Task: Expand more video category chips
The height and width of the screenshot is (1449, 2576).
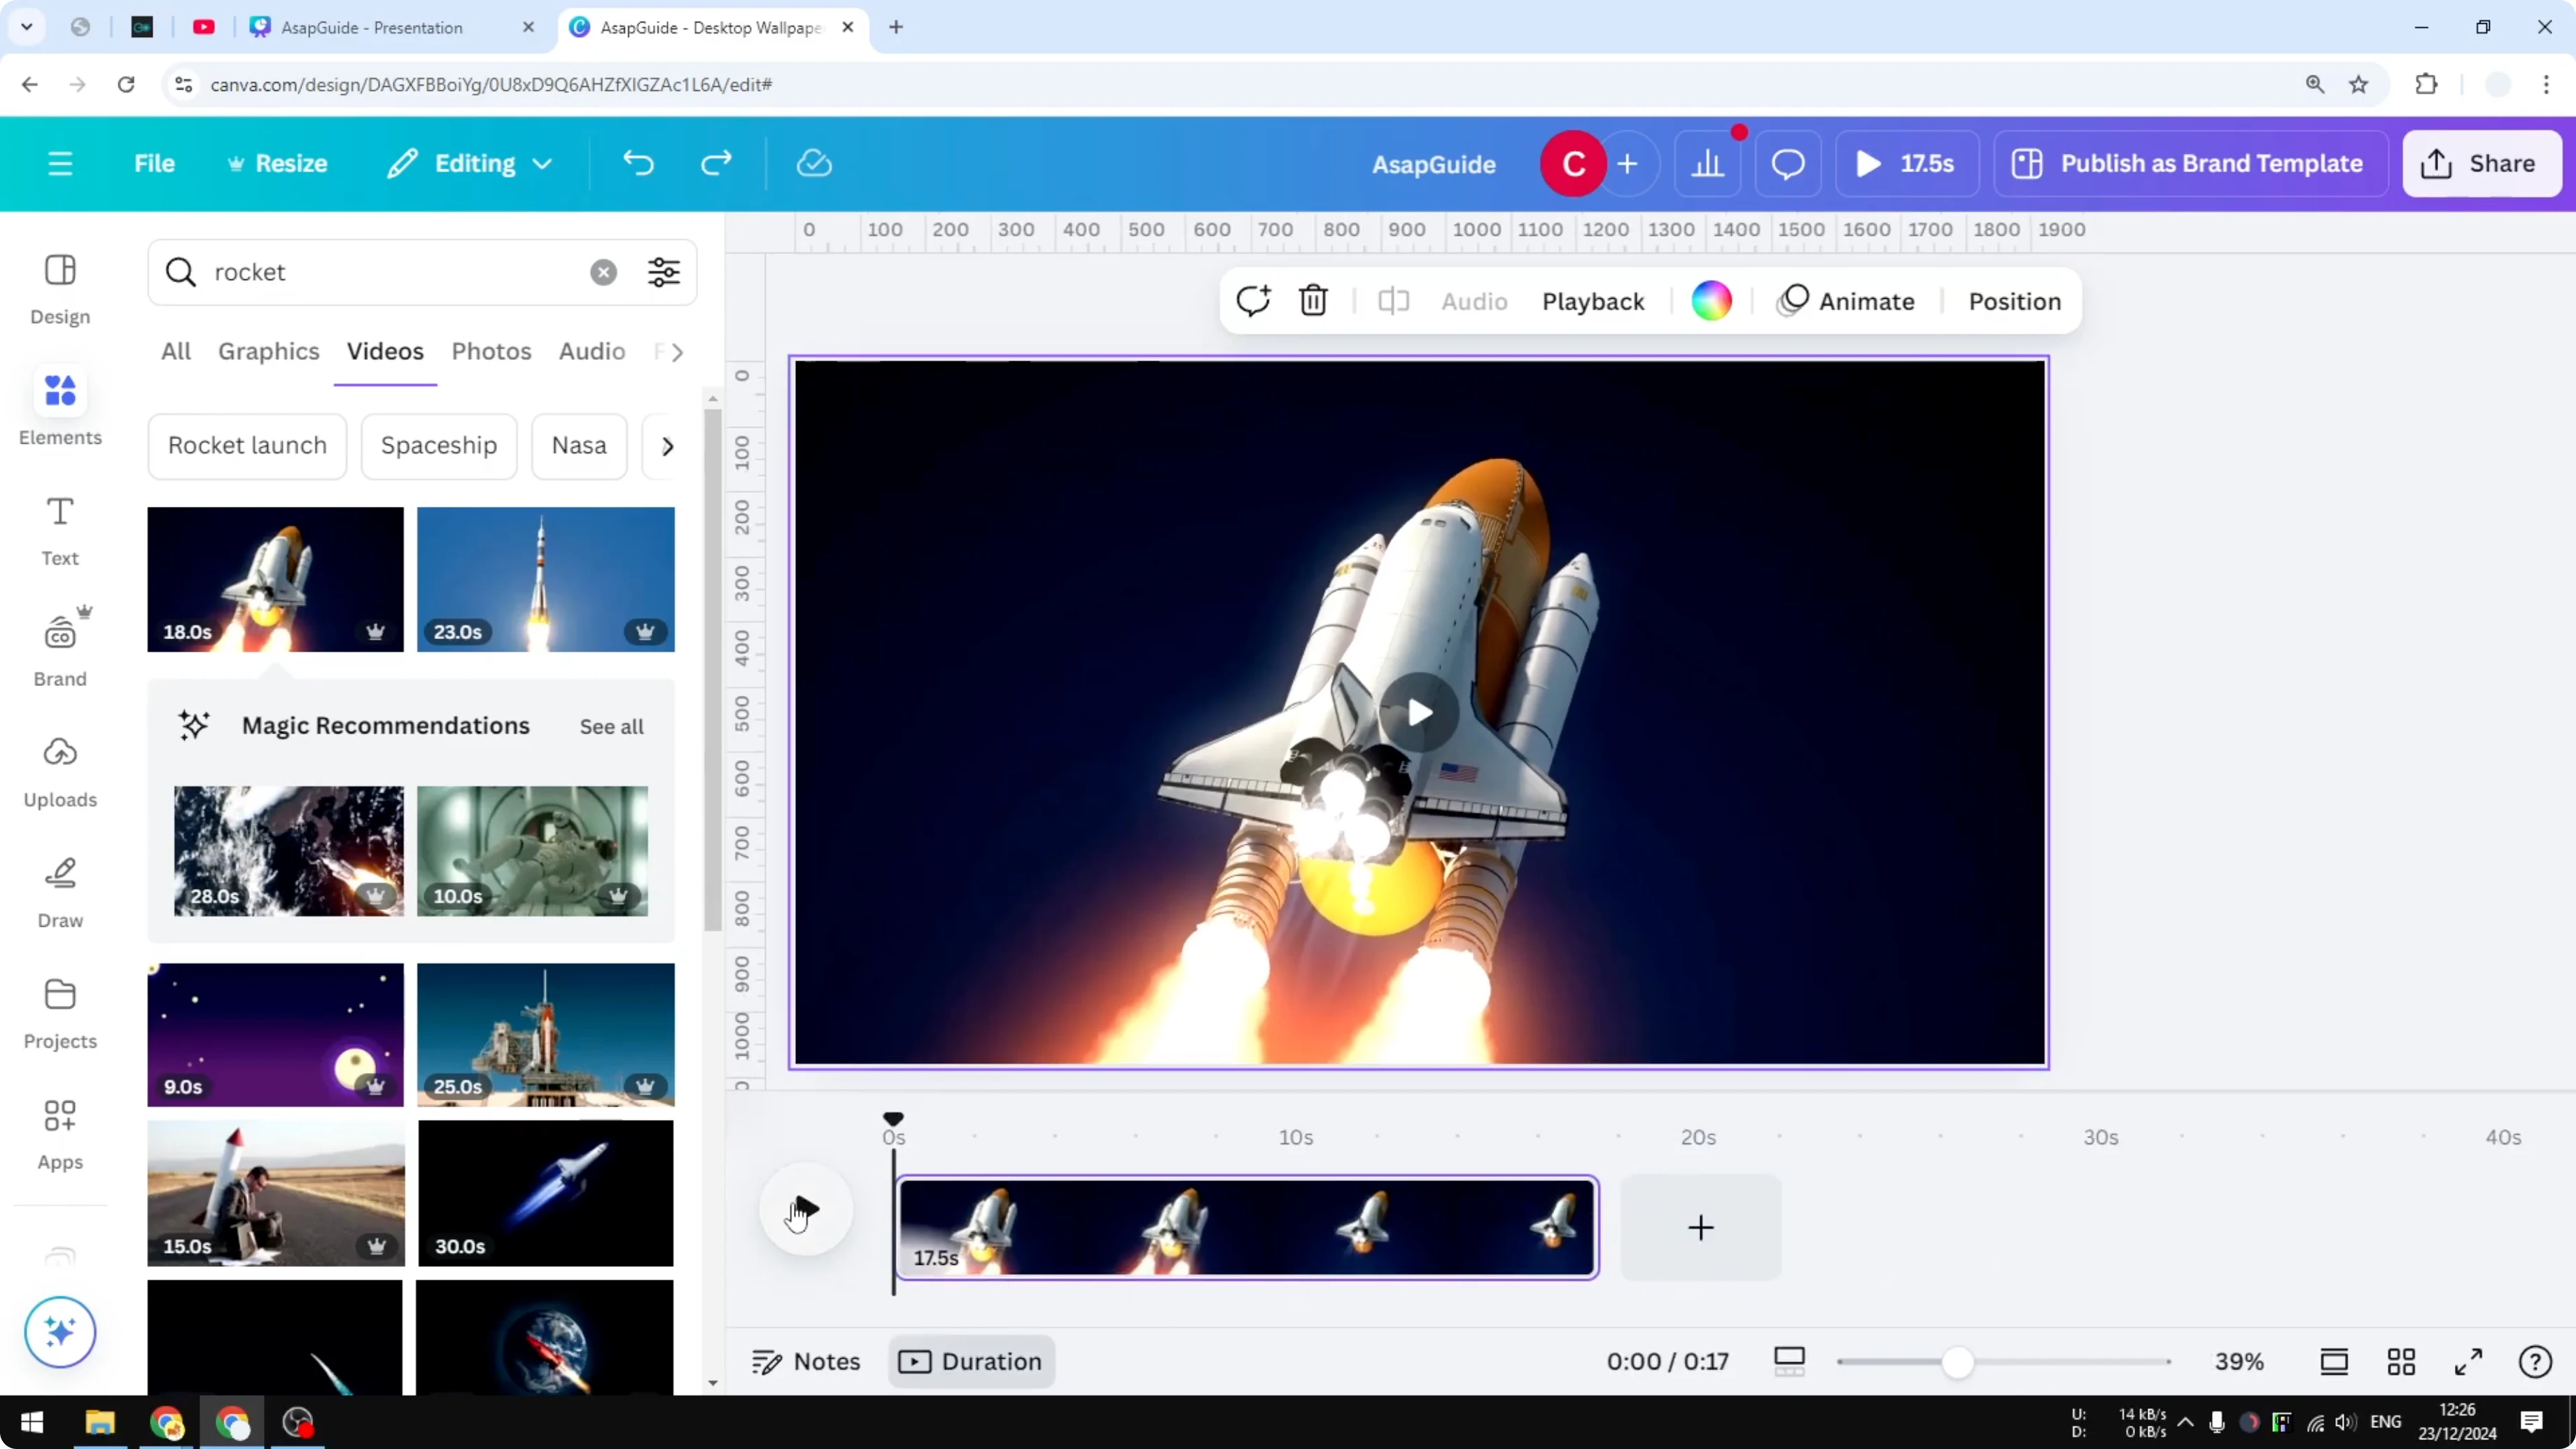Action: click(666, 446)
